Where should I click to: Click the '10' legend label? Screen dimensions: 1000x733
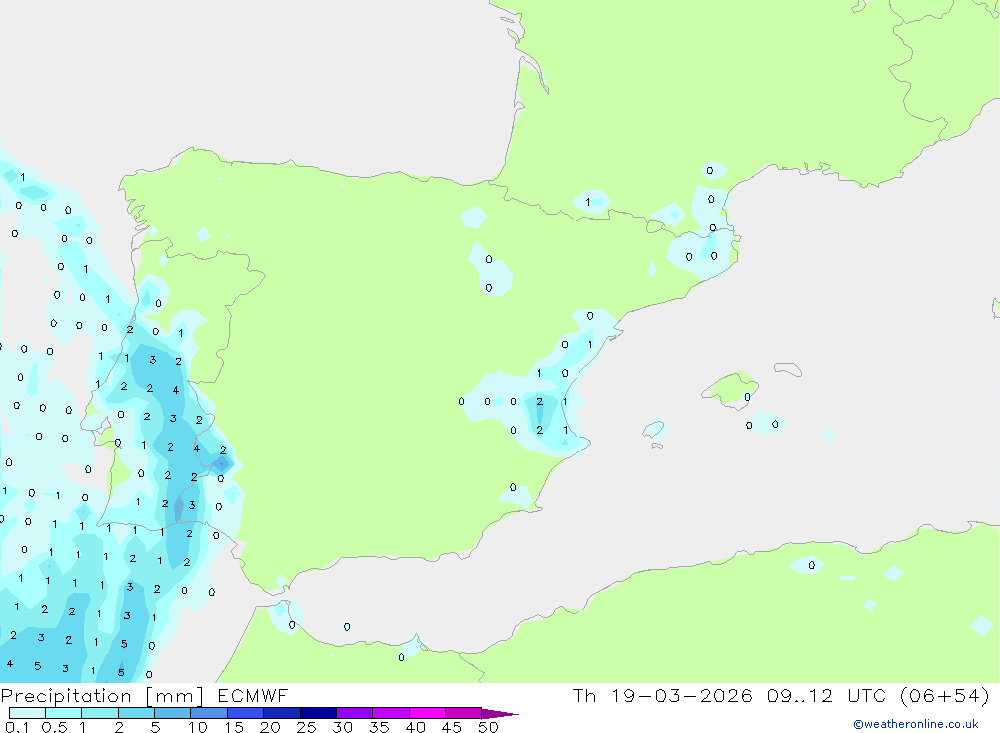coord(198,727)
